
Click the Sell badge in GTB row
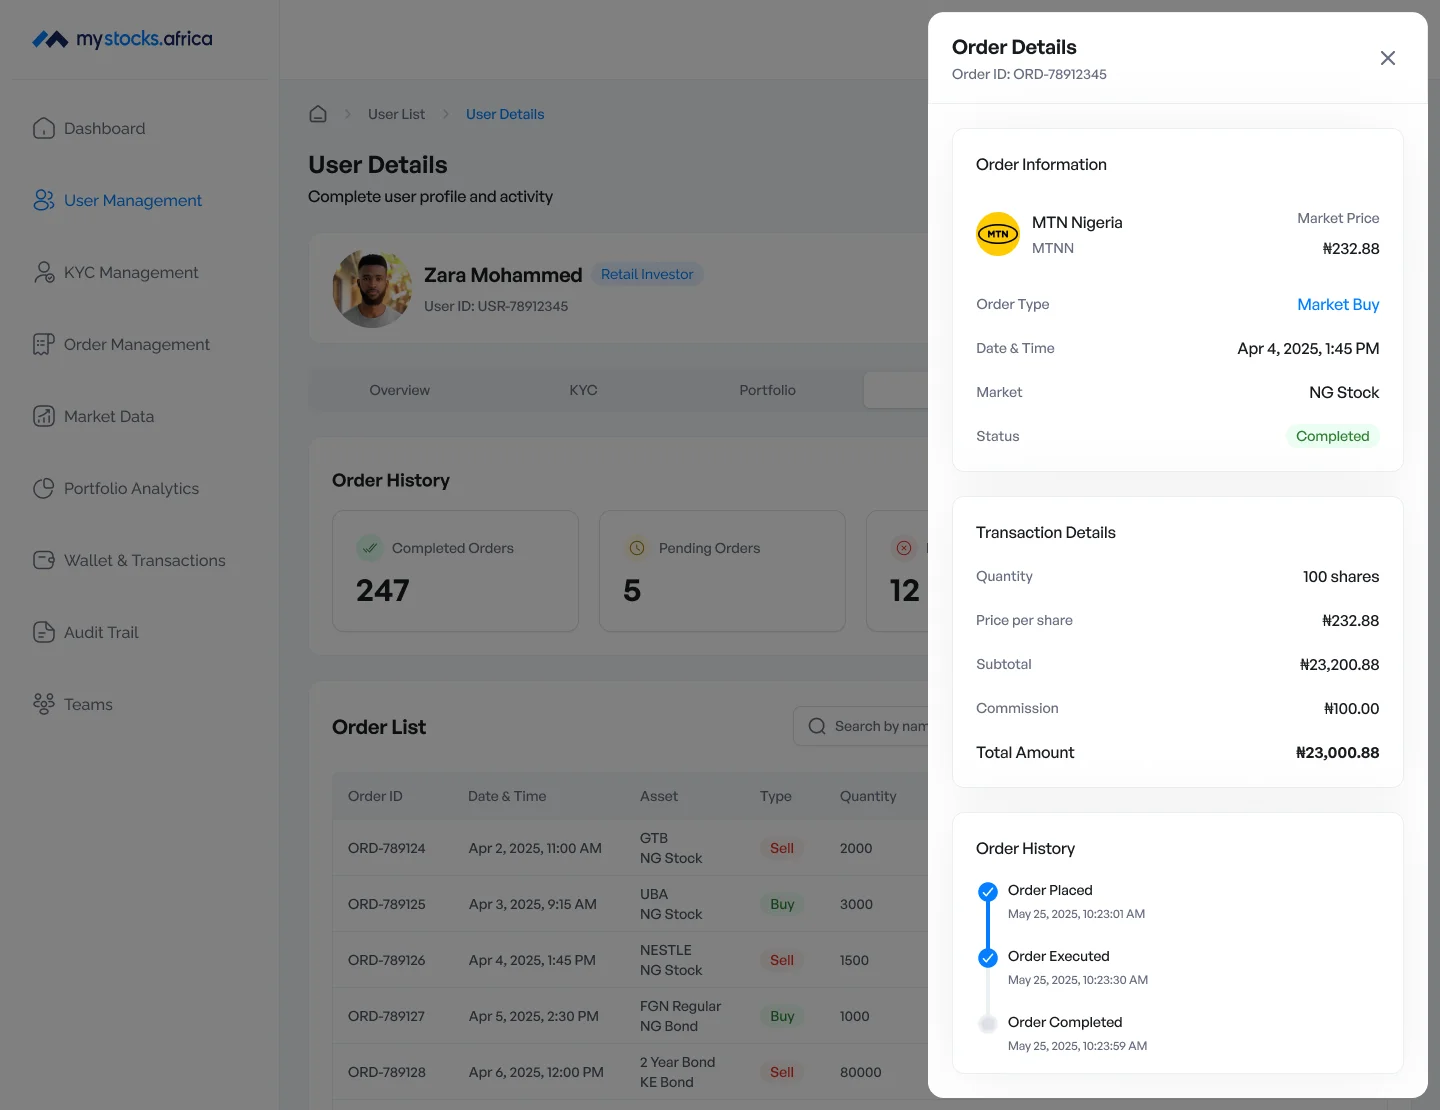tap(782, 848)
